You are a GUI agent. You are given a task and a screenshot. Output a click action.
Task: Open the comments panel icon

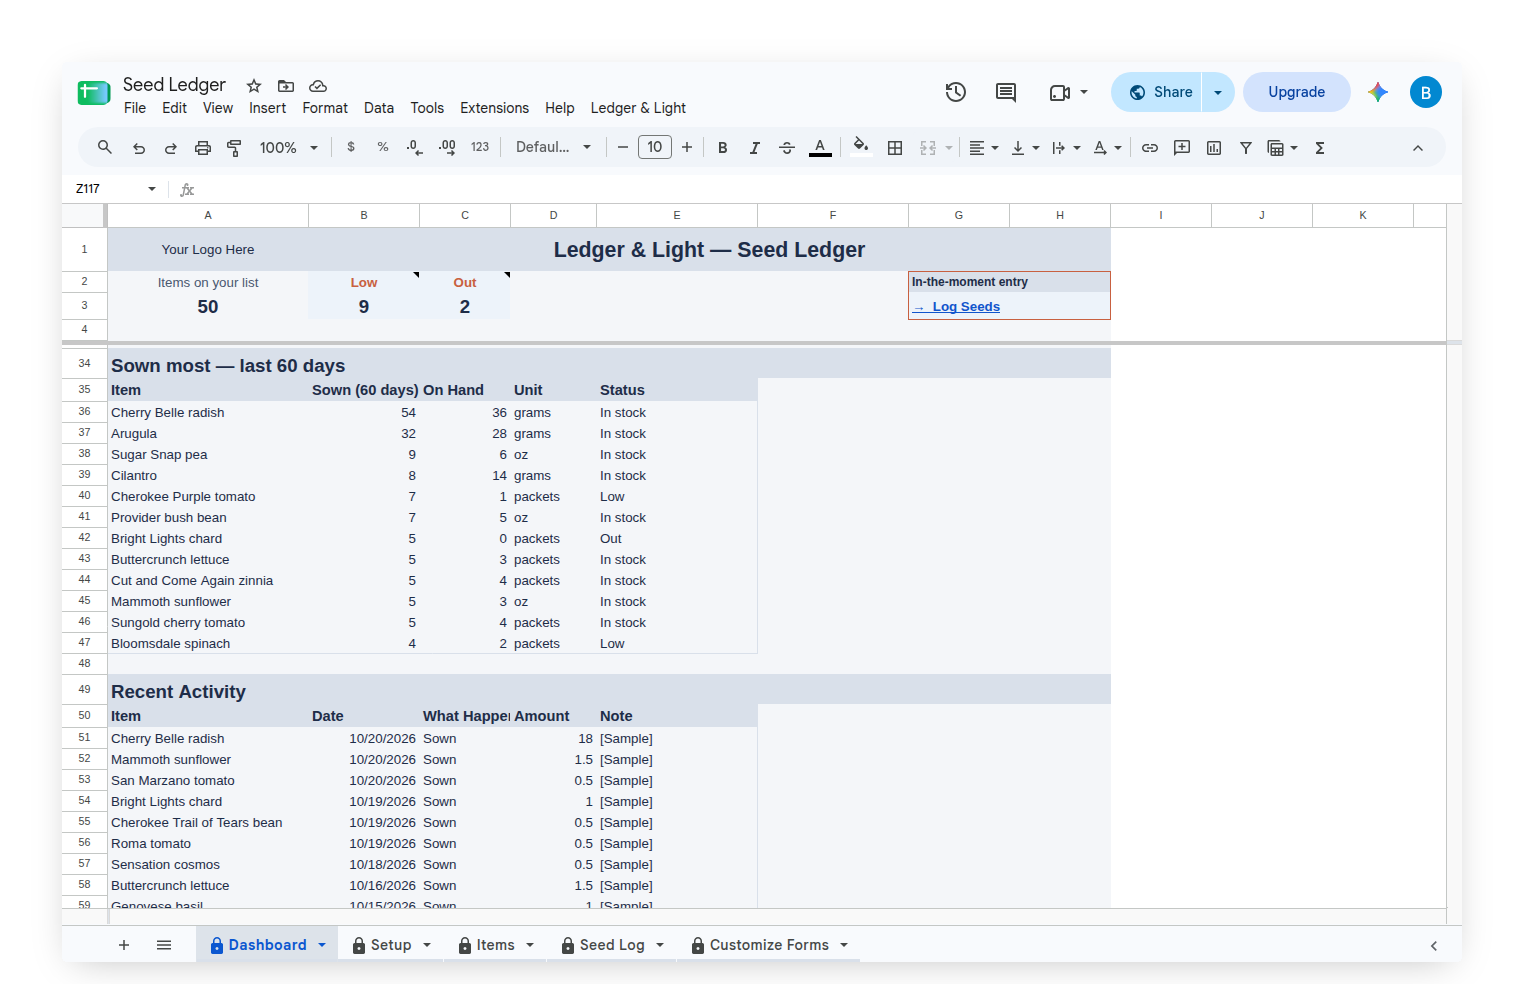coord(1006,92)
